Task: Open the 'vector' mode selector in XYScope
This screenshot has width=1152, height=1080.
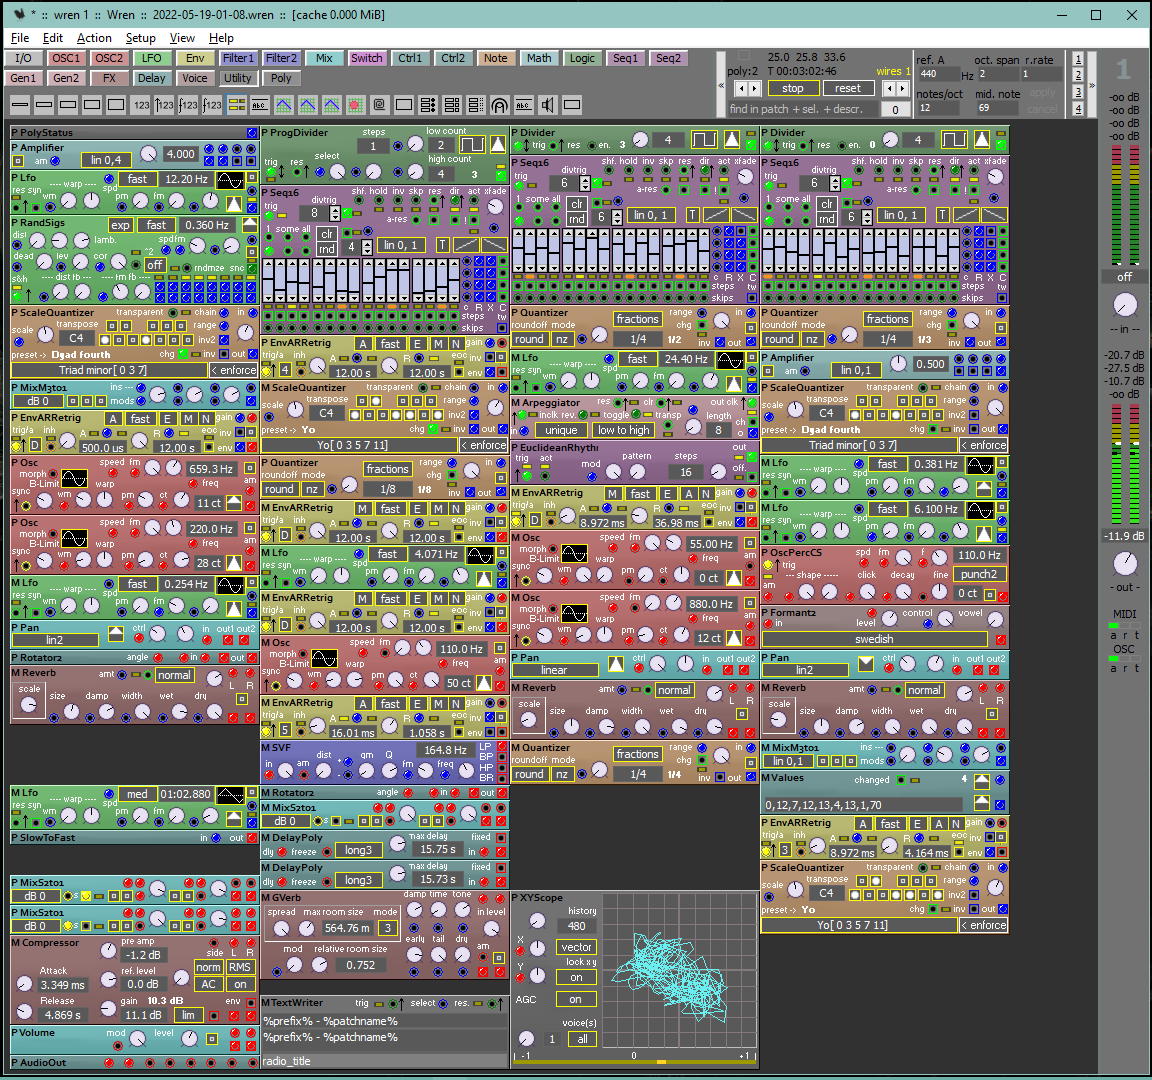Action: 577,947
